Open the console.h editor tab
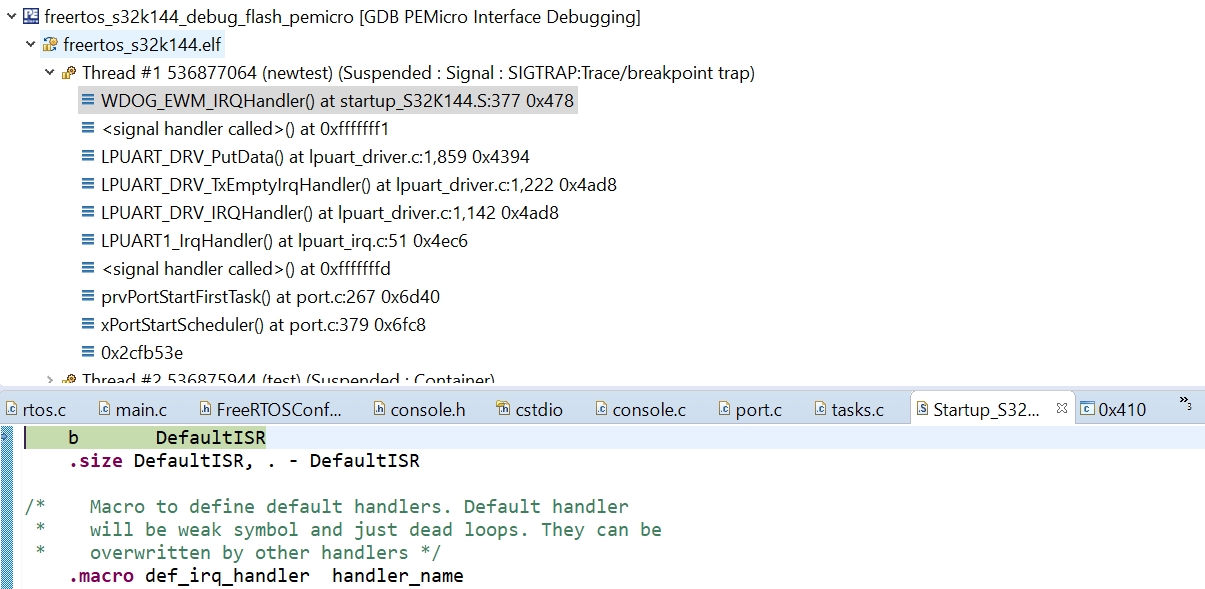 (427, 409)
